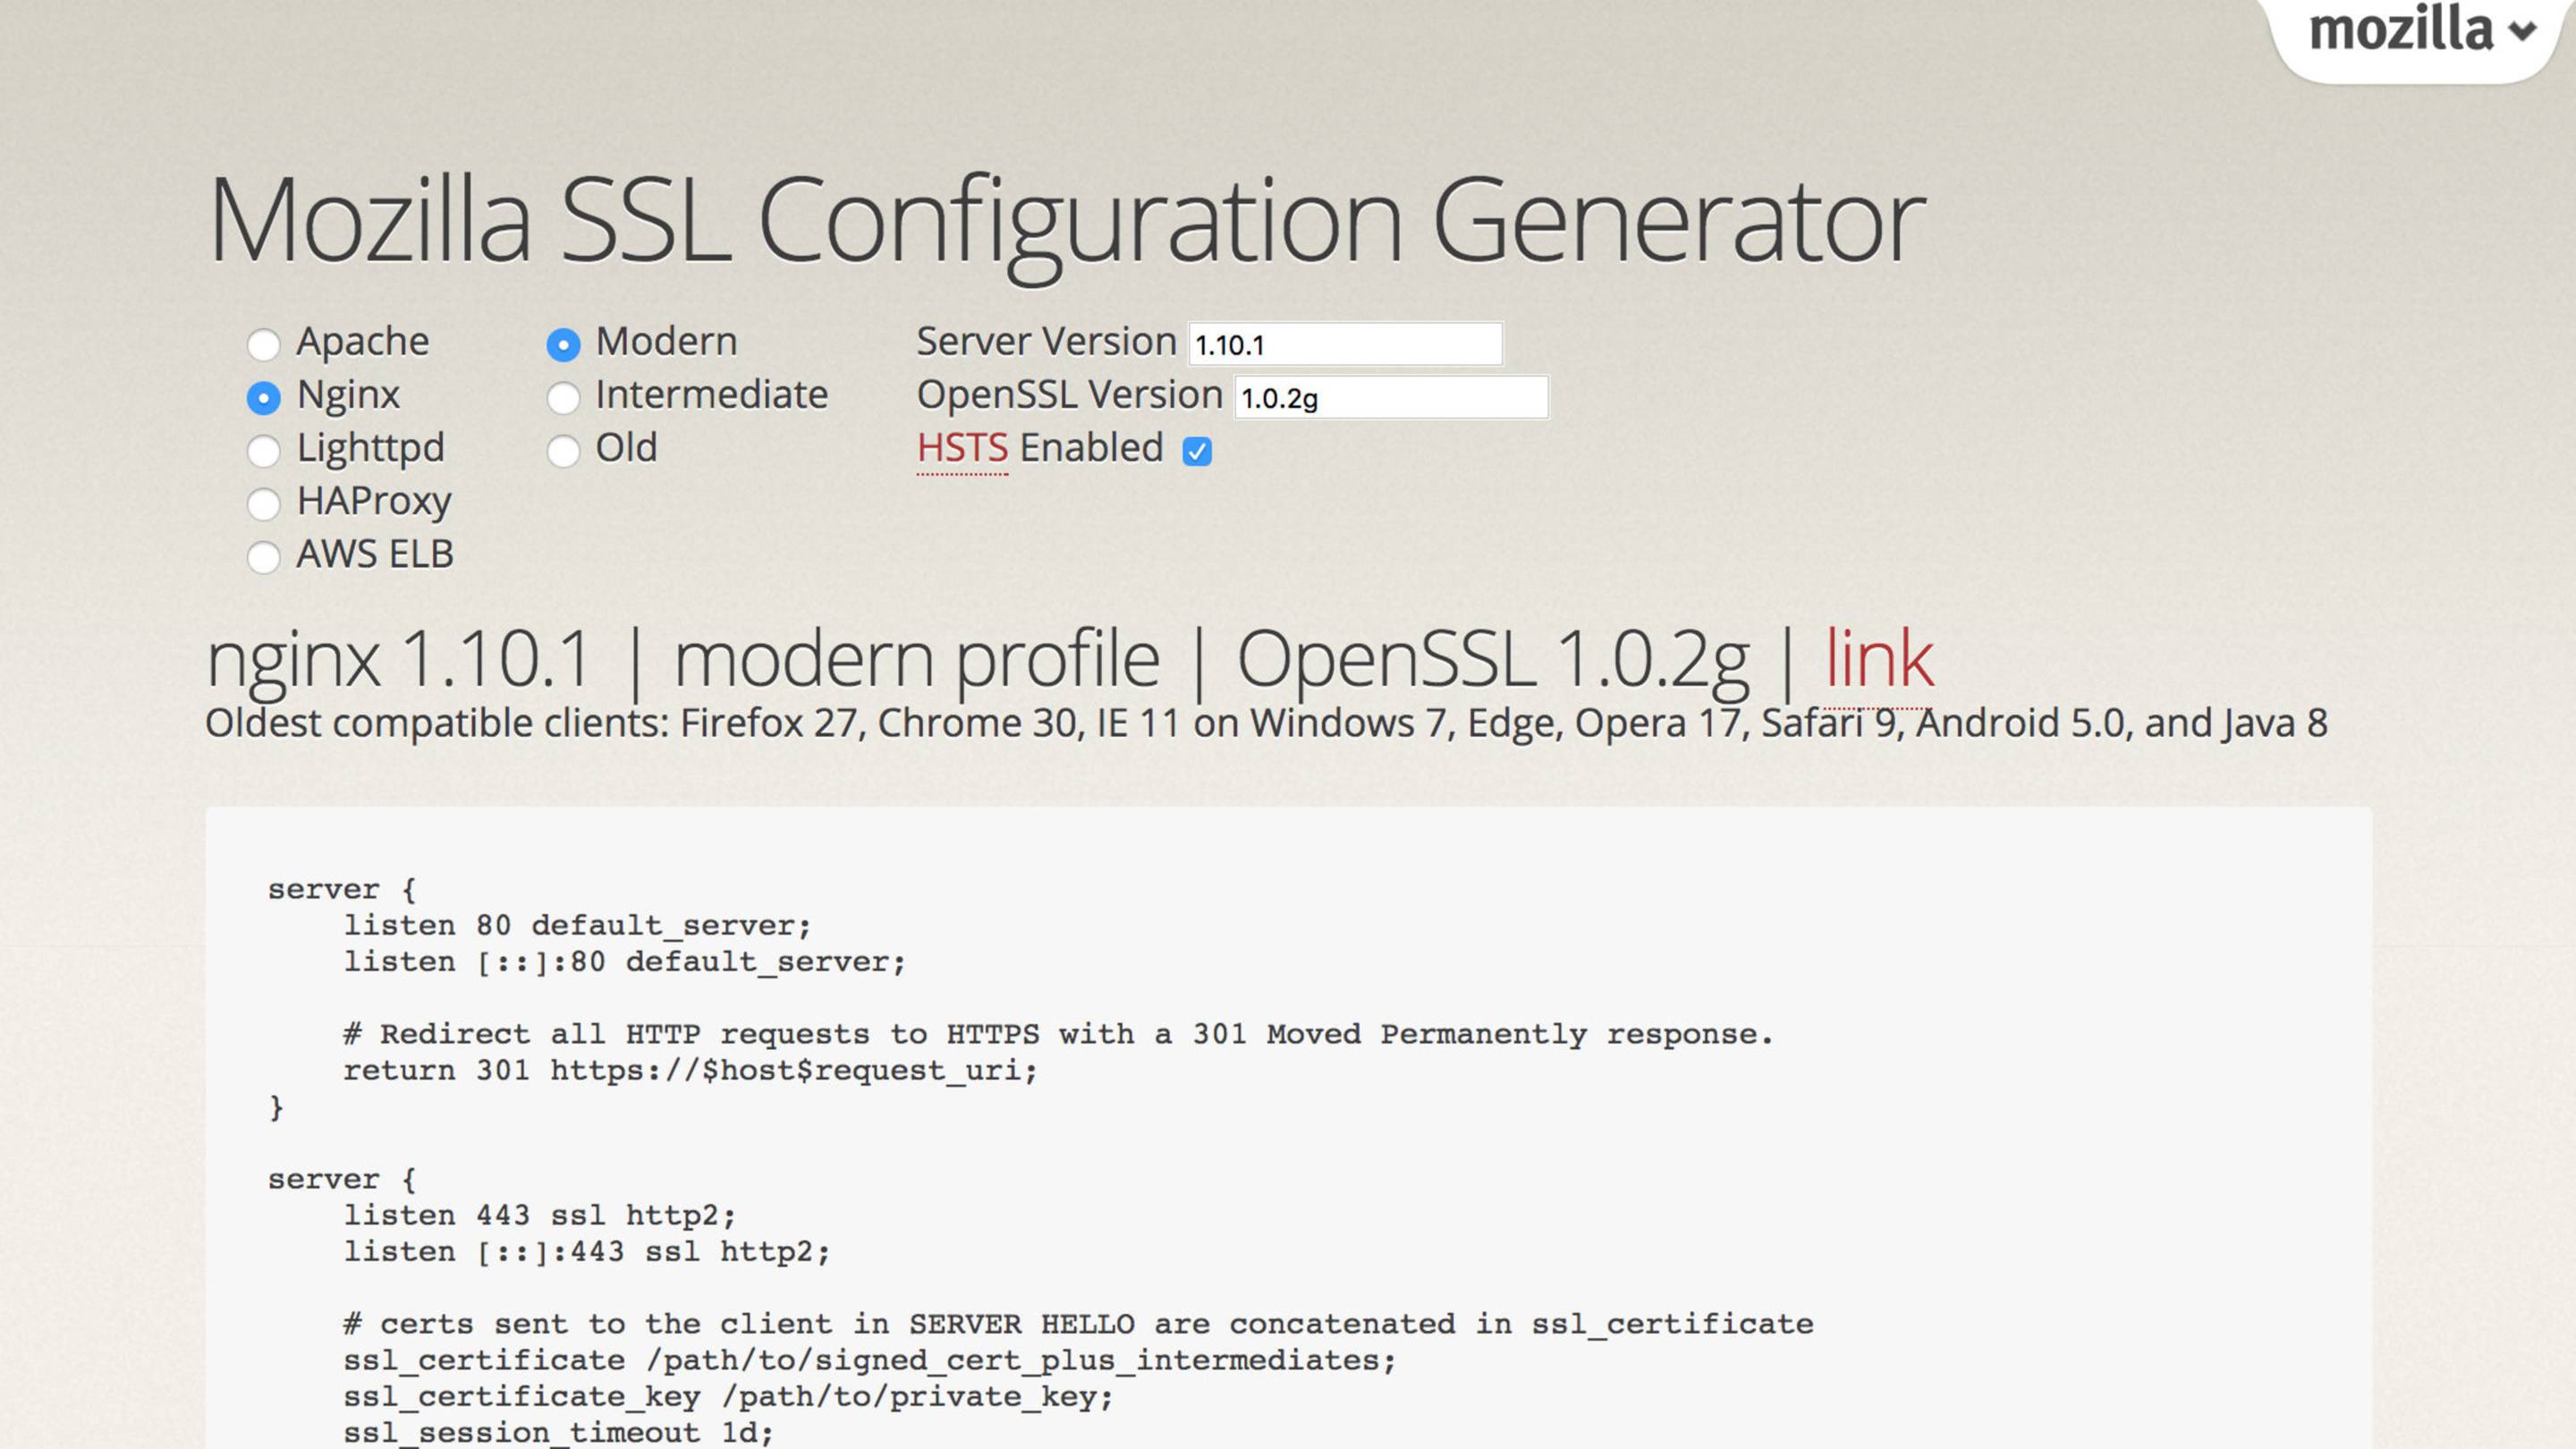The width and height of the screenshot is (2576, 1449).
Task: Select the Modern profile radio button
Action: click(563, 345)
